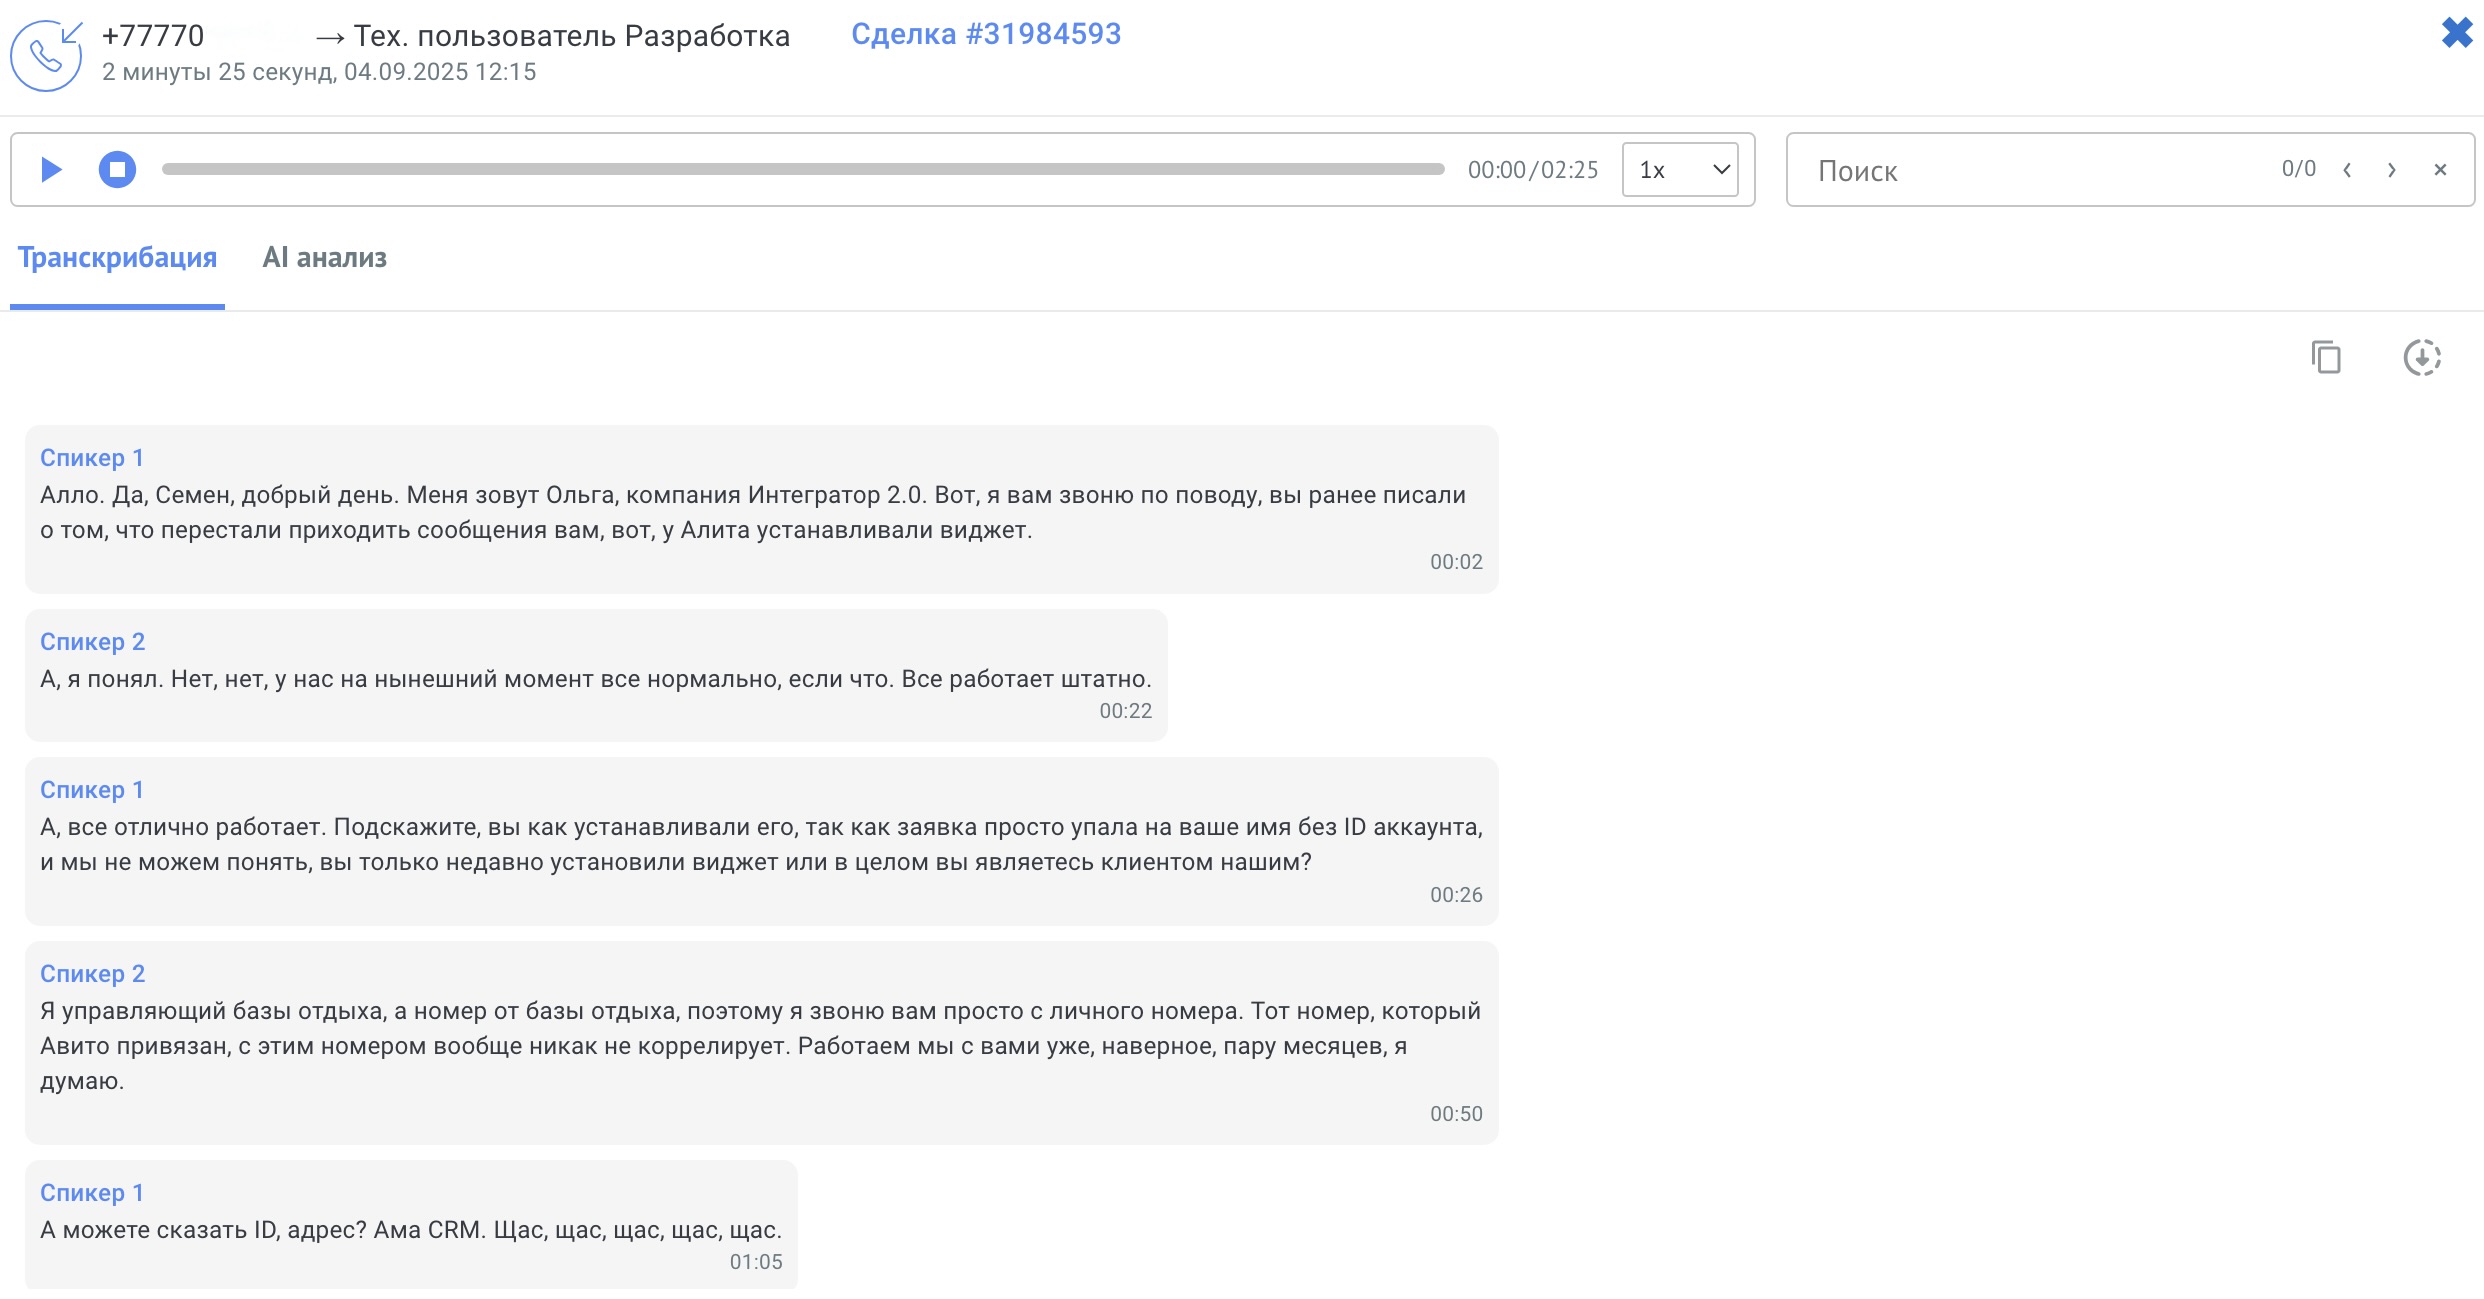The width and height of the screenshot is (2484, 1299).
Task: Click the audio progress bar
Action: coord(802,169)
